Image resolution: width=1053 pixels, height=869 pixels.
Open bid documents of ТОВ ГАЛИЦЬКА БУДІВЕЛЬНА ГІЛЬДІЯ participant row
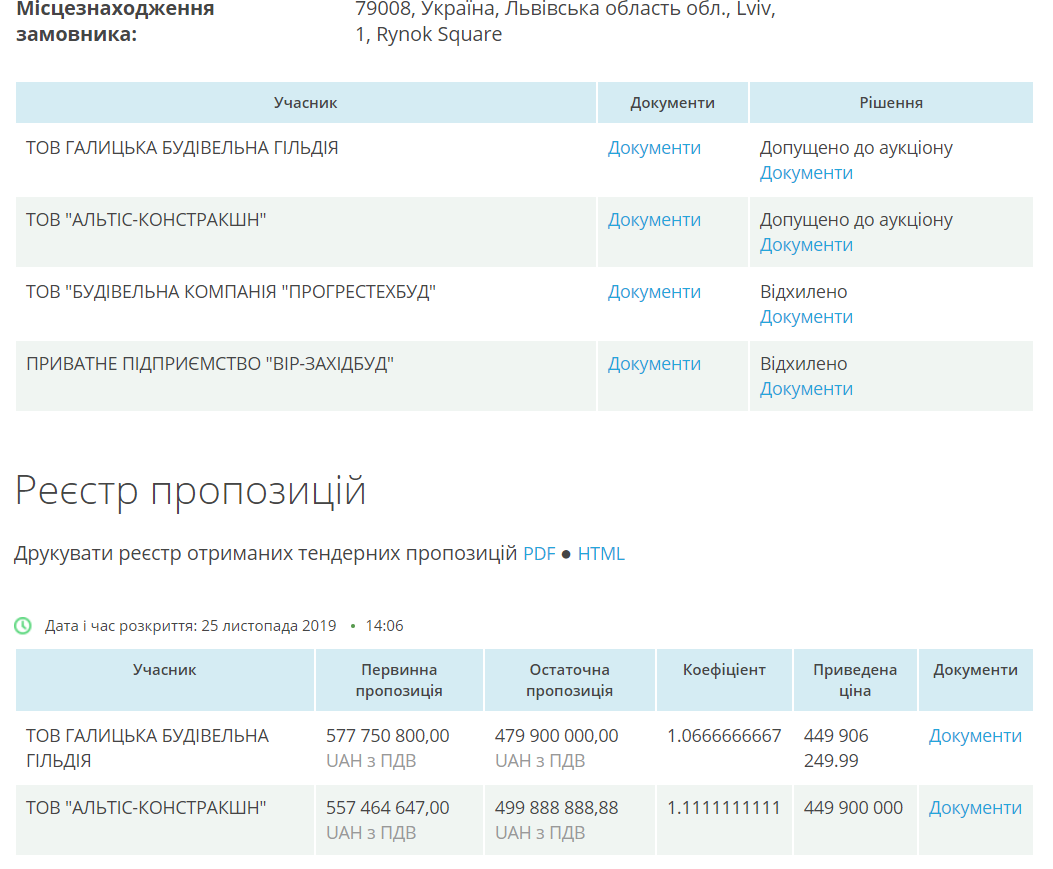click(x=654, y=148)
